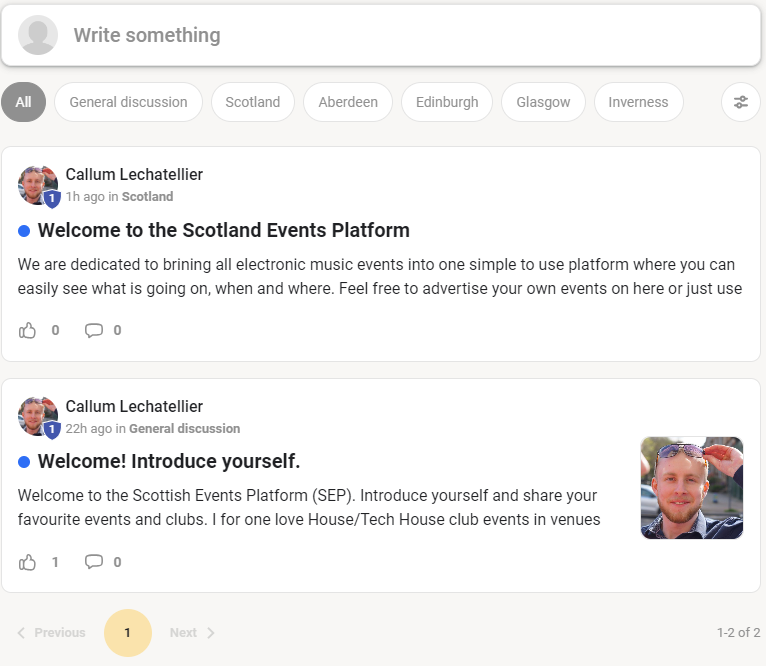Open the photo thumbnail in second post

click(691, 488)
